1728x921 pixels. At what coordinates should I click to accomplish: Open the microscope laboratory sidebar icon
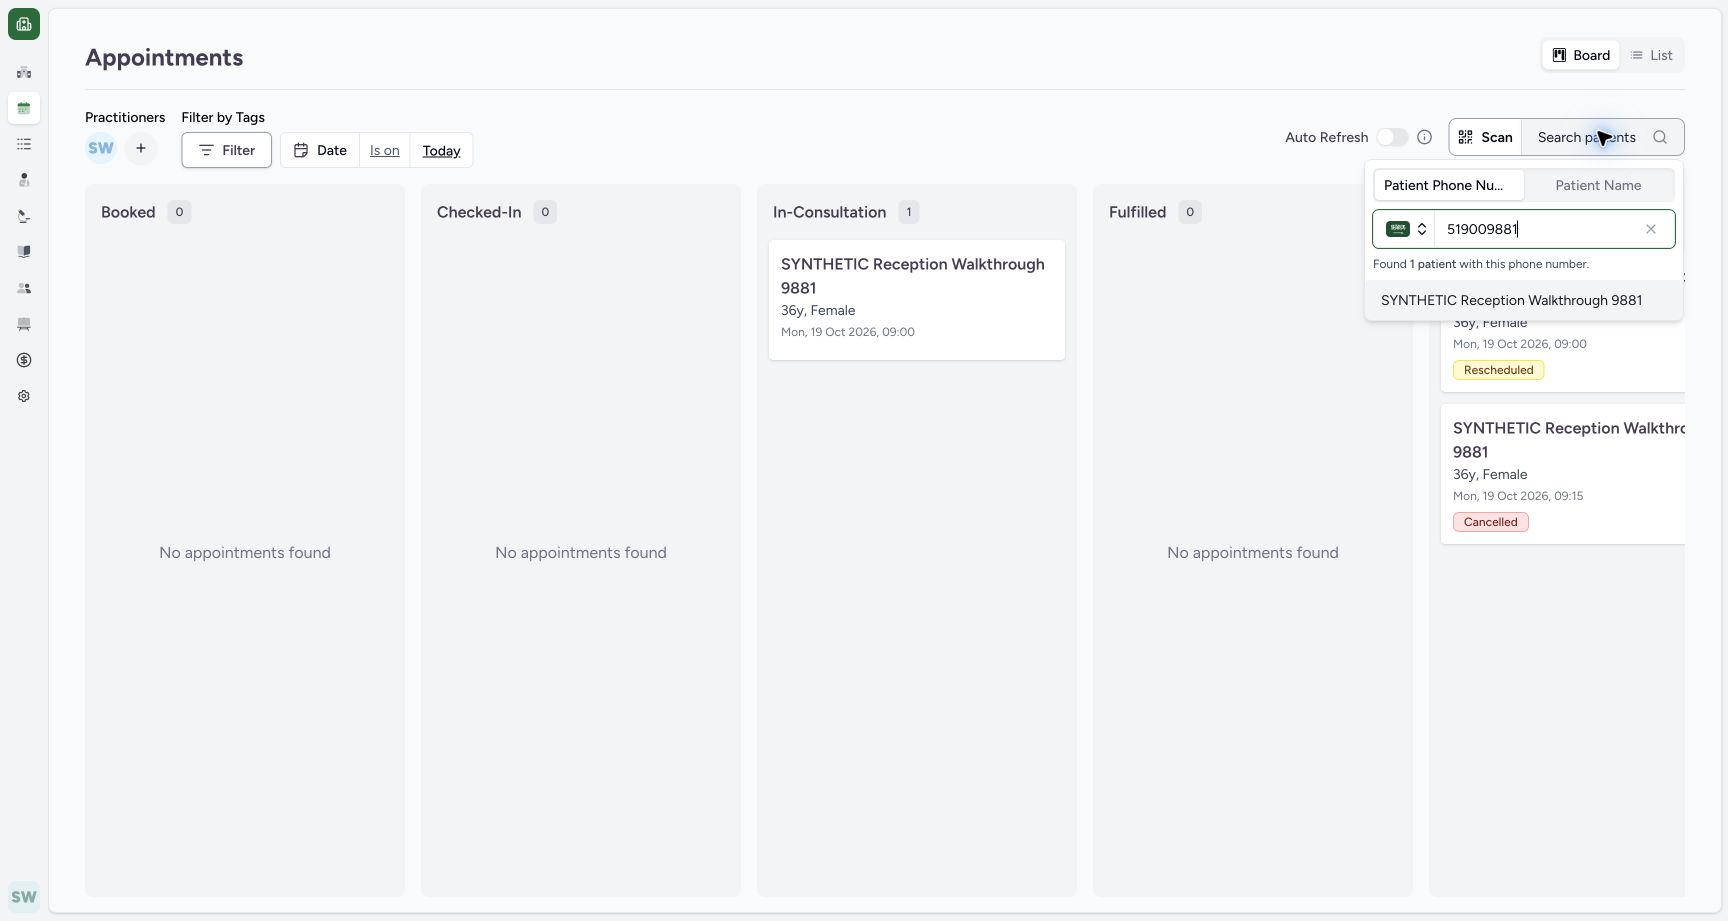pyautogui.click(x=24, y=216)
